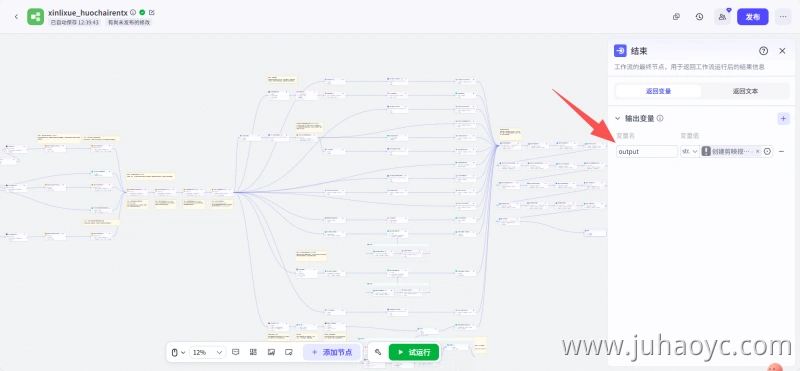The height and width of the screenshot is (371, 800).
Task: Click the comment icon in bottom toolbar
Action: coord(236,352)
